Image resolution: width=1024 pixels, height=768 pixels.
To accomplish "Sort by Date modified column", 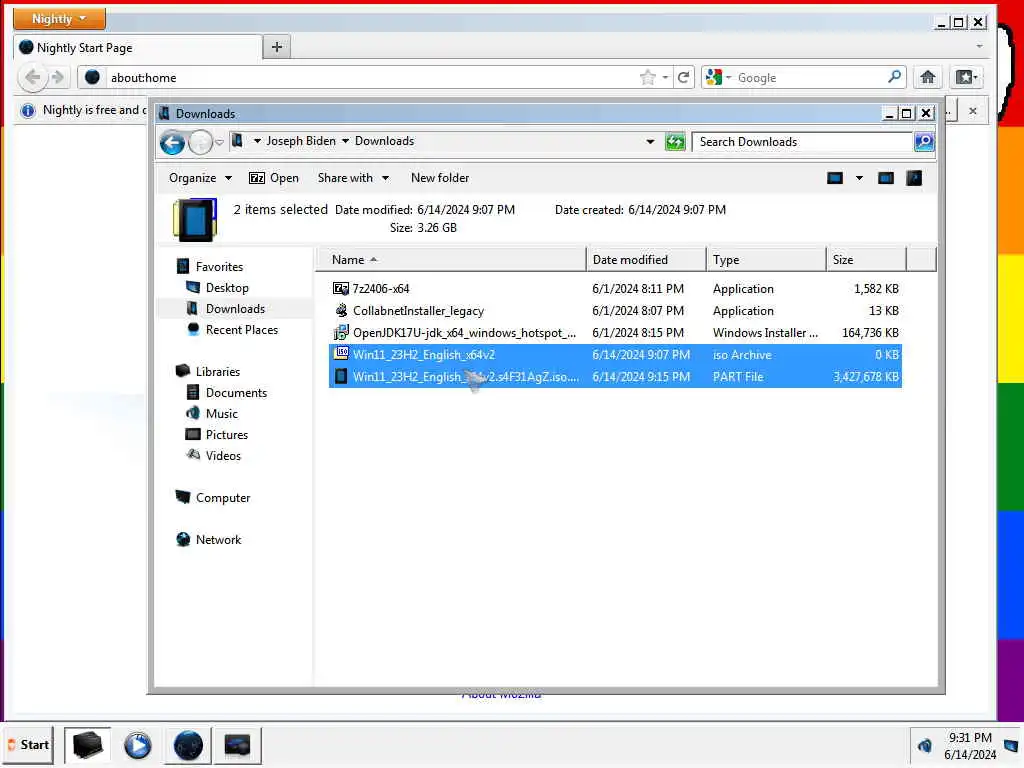I will coord(646,260).
